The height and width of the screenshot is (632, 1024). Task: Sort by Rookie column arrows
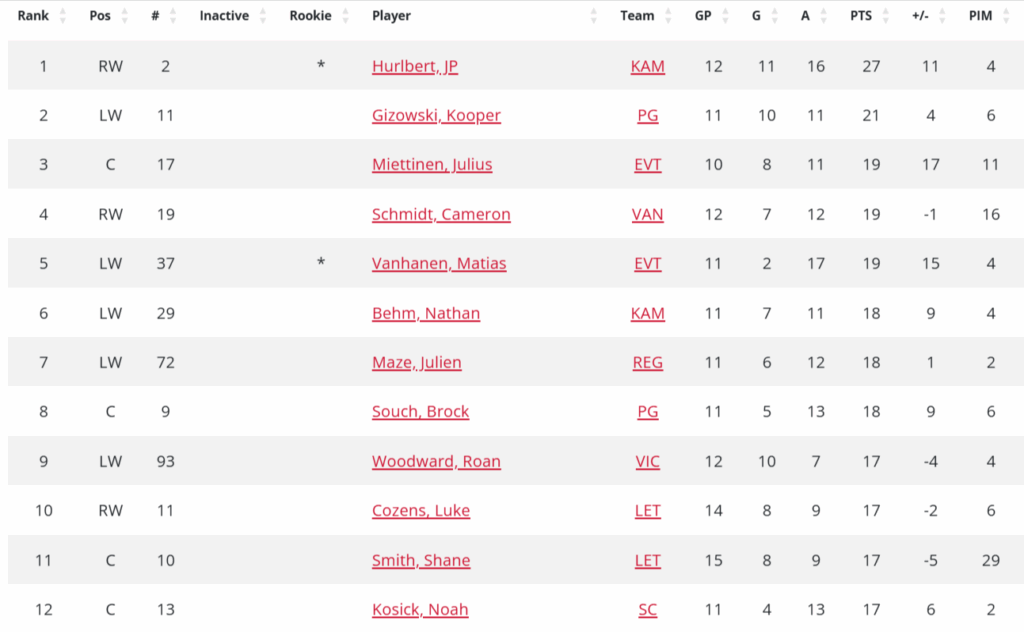click(345, 16)
